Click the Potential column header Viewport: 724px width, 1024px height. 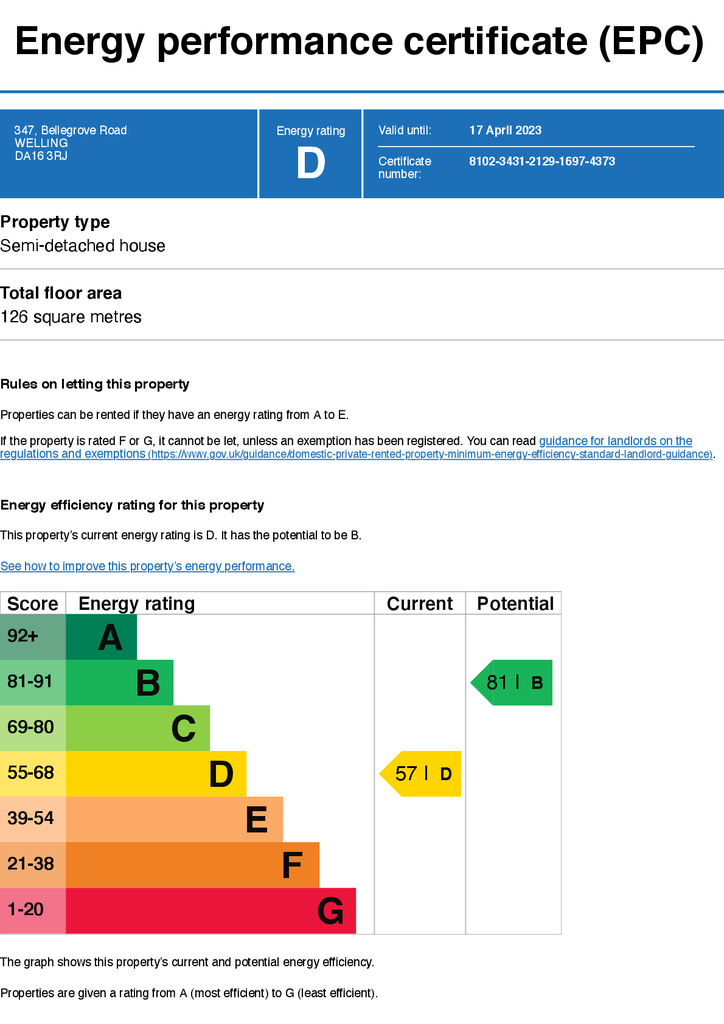coord(514,603)
